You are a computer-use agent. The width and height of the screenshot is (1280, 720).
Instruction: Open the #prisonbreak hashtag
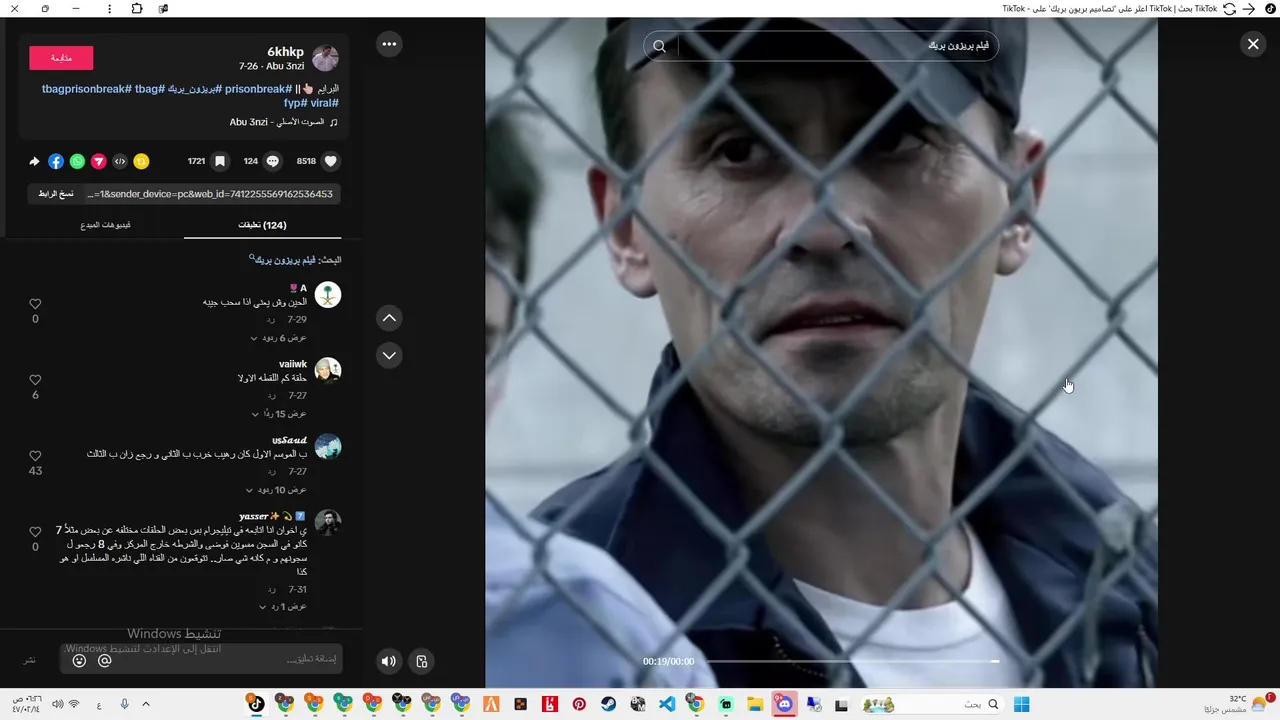pyautogui.click(x=258, y=89)
